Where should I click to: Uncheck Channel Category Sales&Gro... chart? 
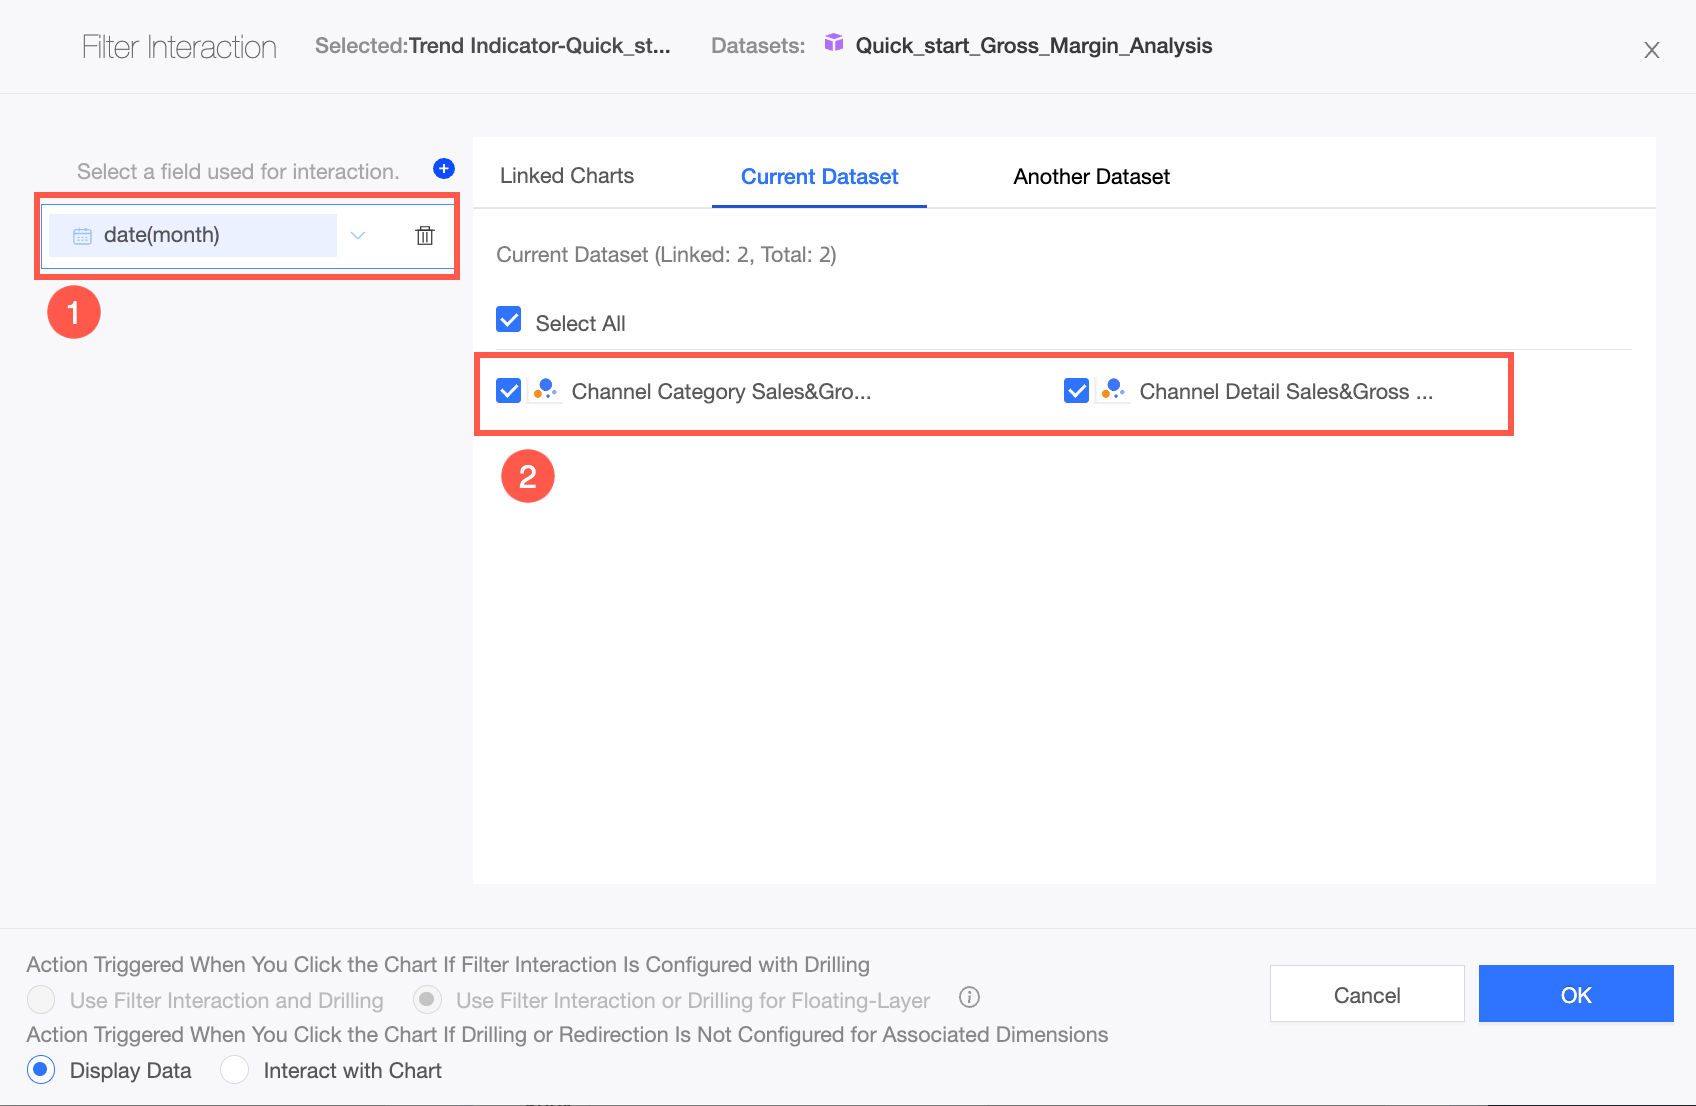509,391
